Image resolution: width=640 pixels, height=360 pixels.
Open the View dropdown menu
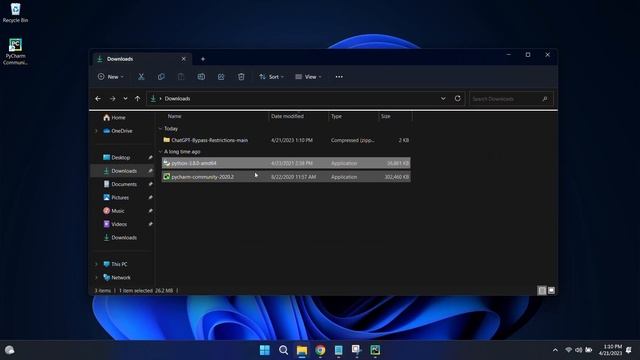coord(309,77)
